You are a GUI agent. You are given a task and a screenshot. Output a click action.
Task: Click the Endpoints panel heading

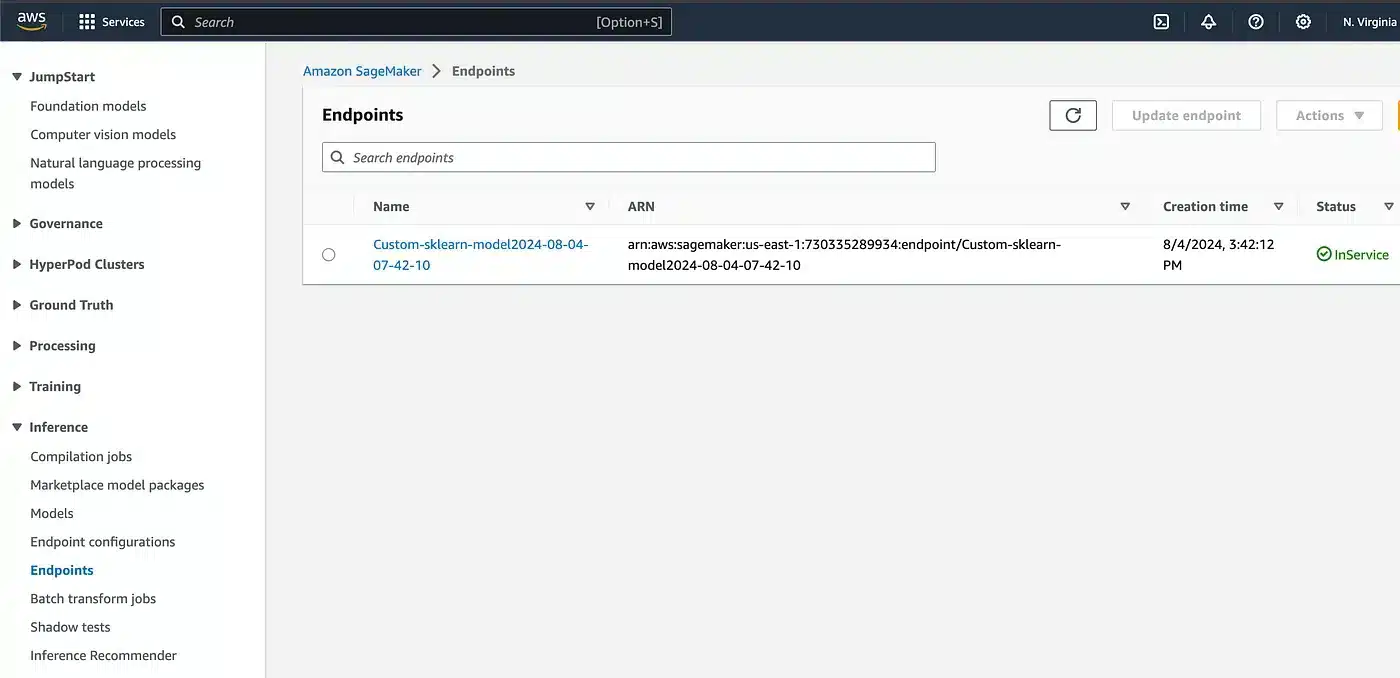[x=362, y=115]
